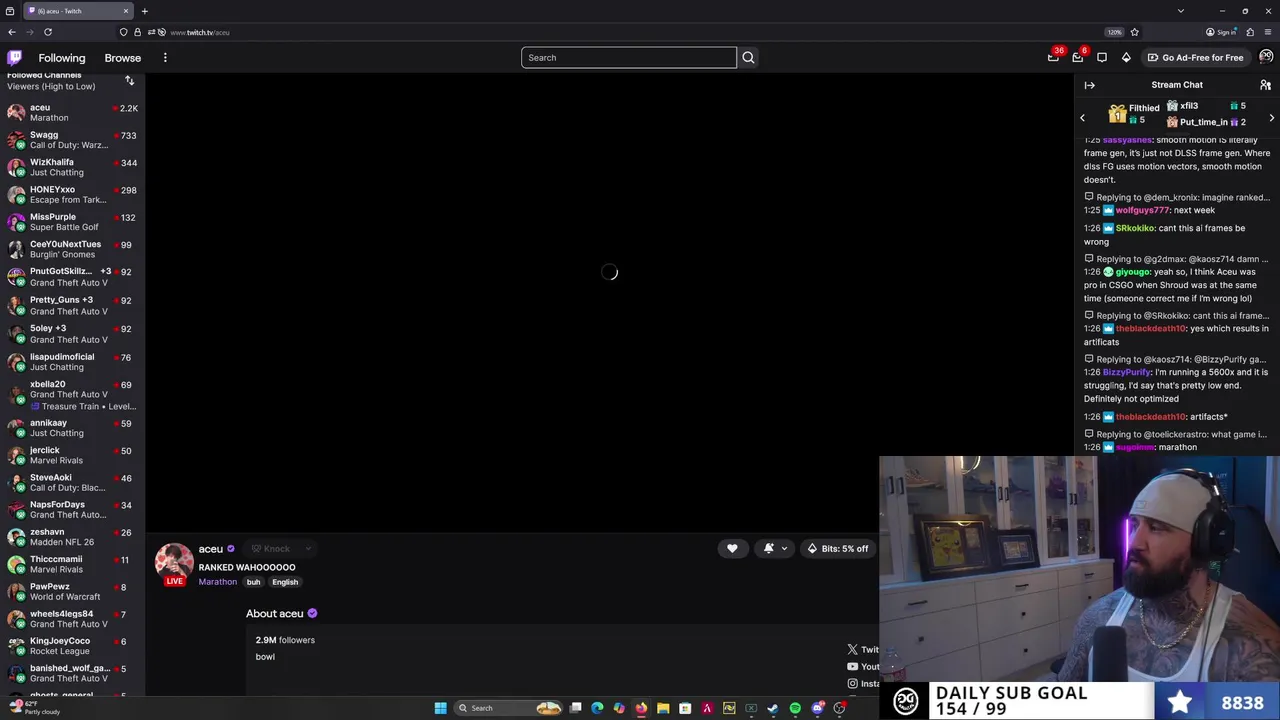The image size is (1280, 720).
Task: Open SteveAoki channel in sidebar
Action: click(72, 482)
